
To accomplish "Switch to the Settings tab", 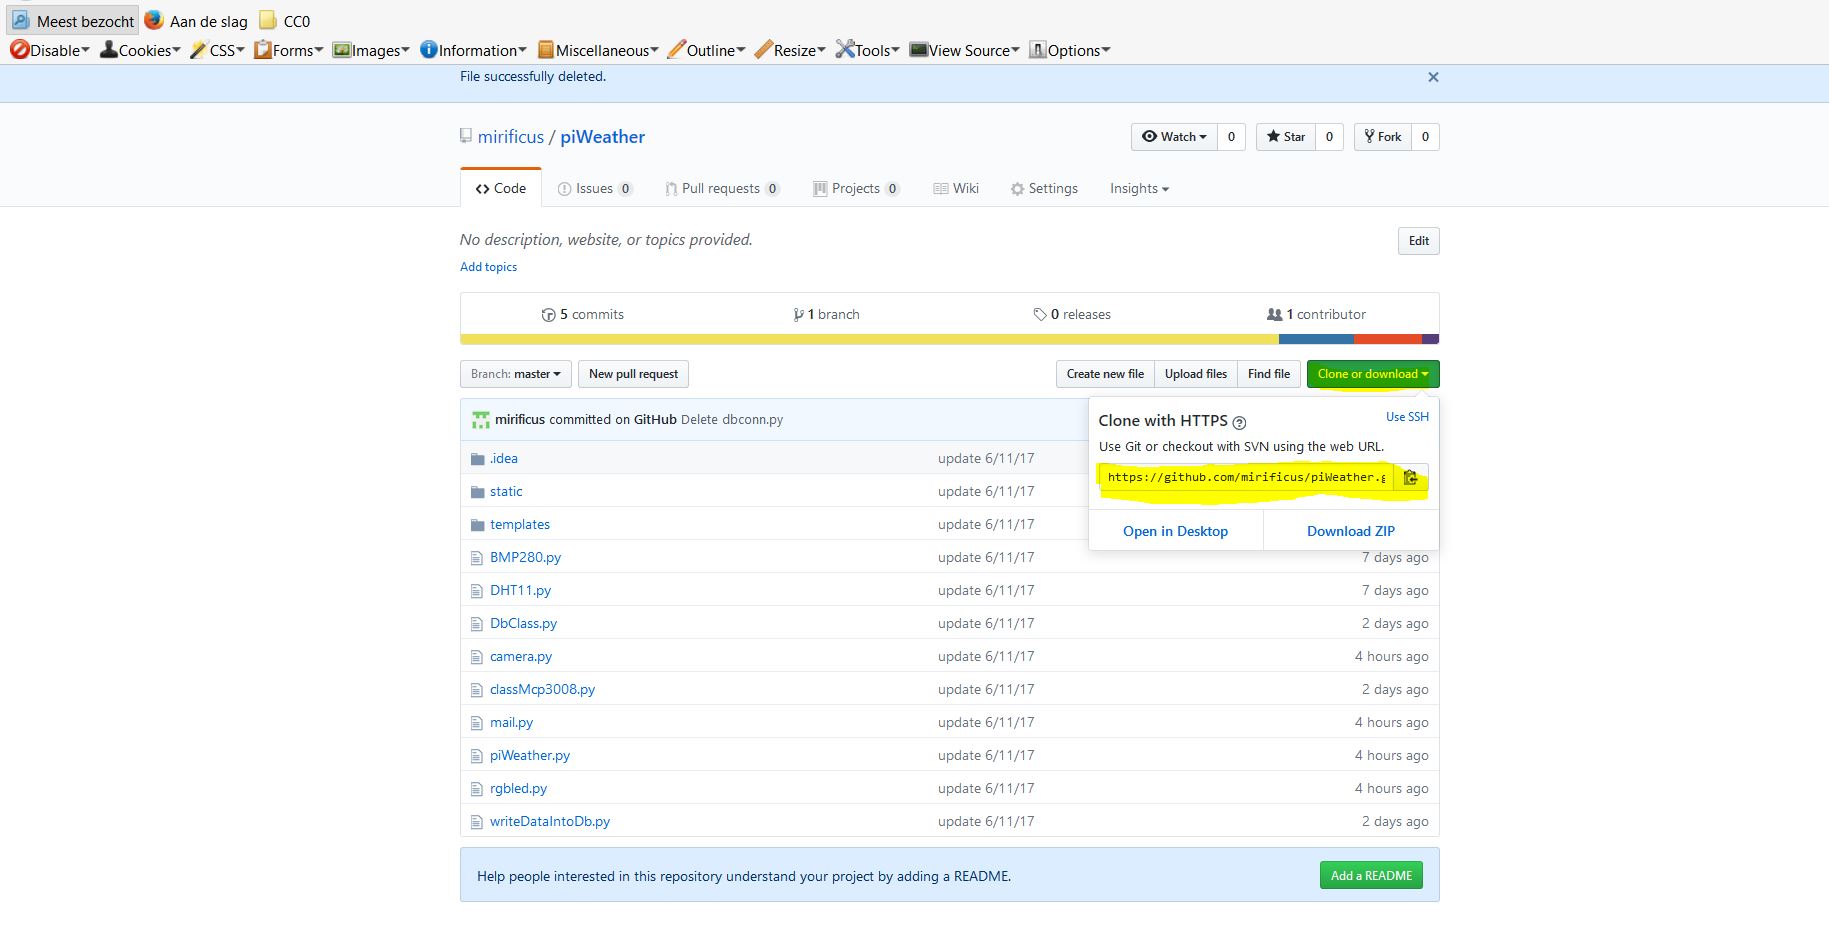I will 1044,188.
